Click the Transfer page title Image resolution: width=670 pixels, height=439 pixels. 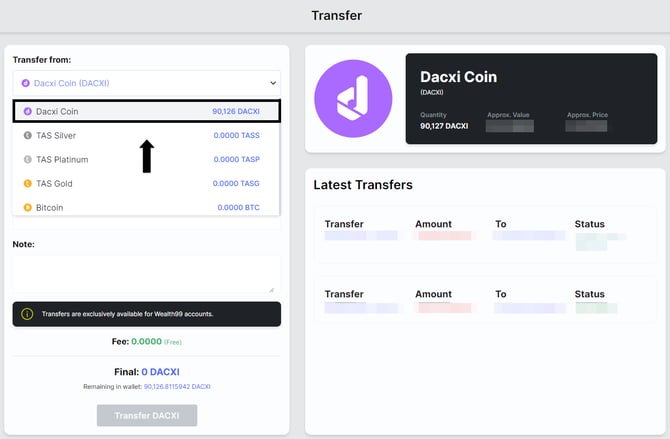pos(336,15)
